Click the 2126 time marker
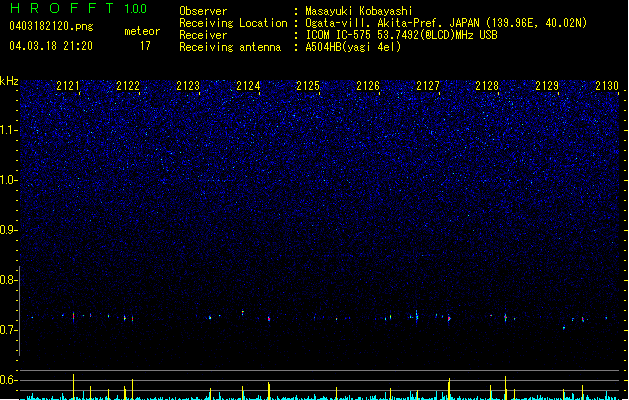 [x=368, y=86]
